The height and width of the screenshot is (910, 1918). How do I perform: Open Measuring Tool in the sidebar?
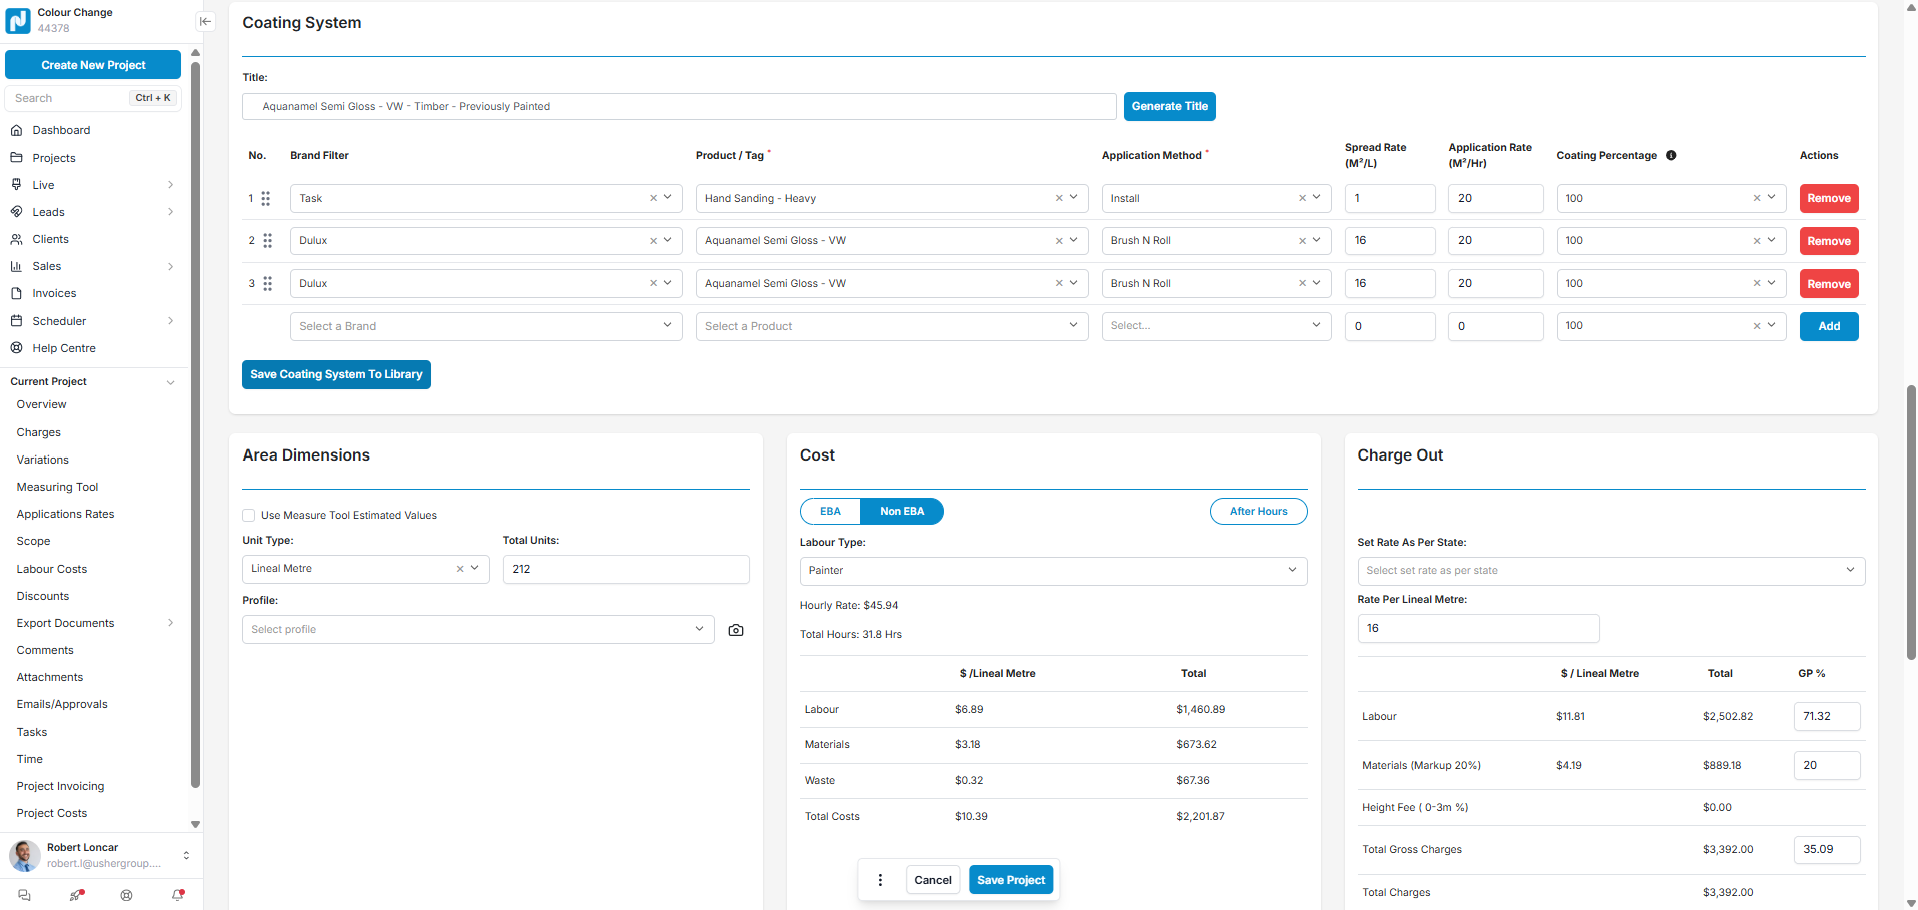click(x=57, y=487)
